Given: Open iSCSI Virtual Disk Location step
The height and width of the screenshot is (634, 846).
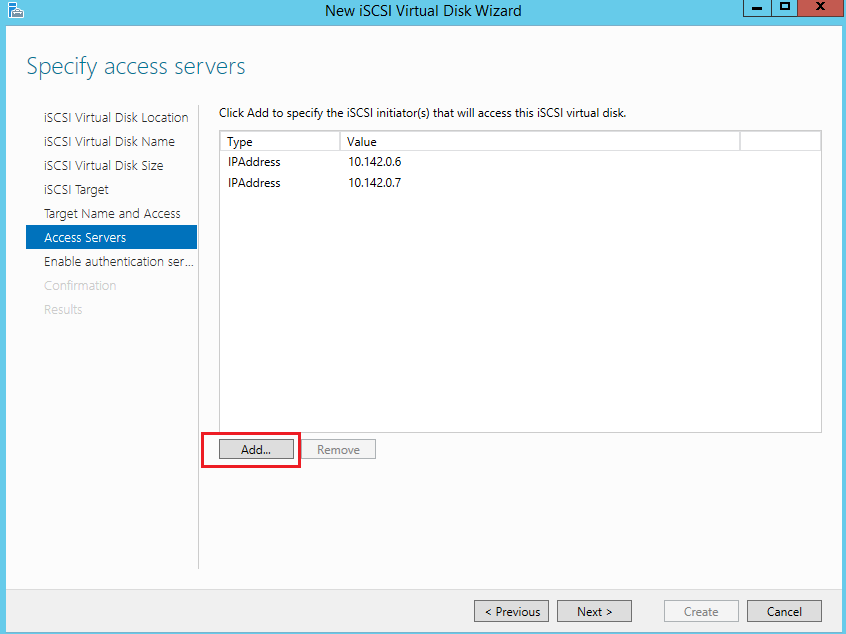Looking at the screenshot, I should tap(116, 118).
